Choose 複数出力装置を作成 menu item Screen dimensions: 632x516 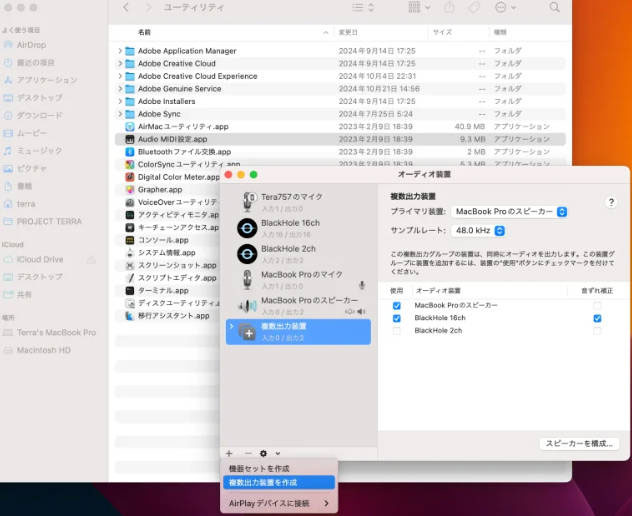pos(279,483)
